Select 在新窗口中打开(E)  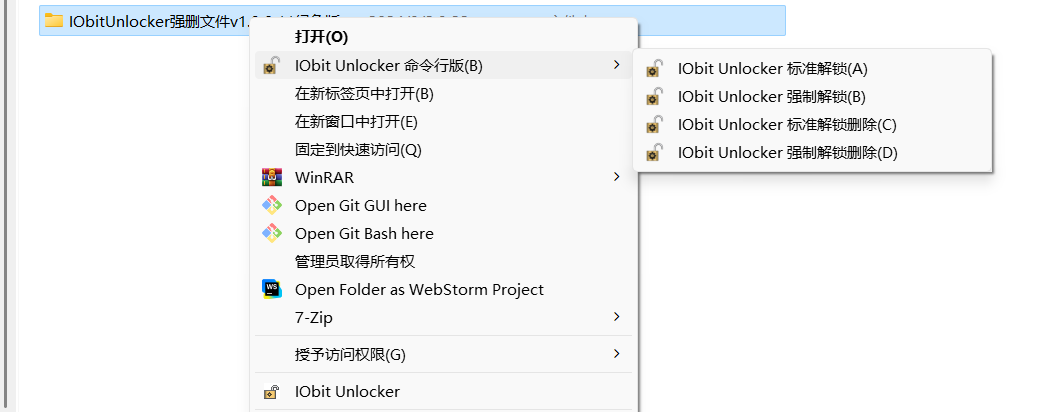[x=356, y=122]
